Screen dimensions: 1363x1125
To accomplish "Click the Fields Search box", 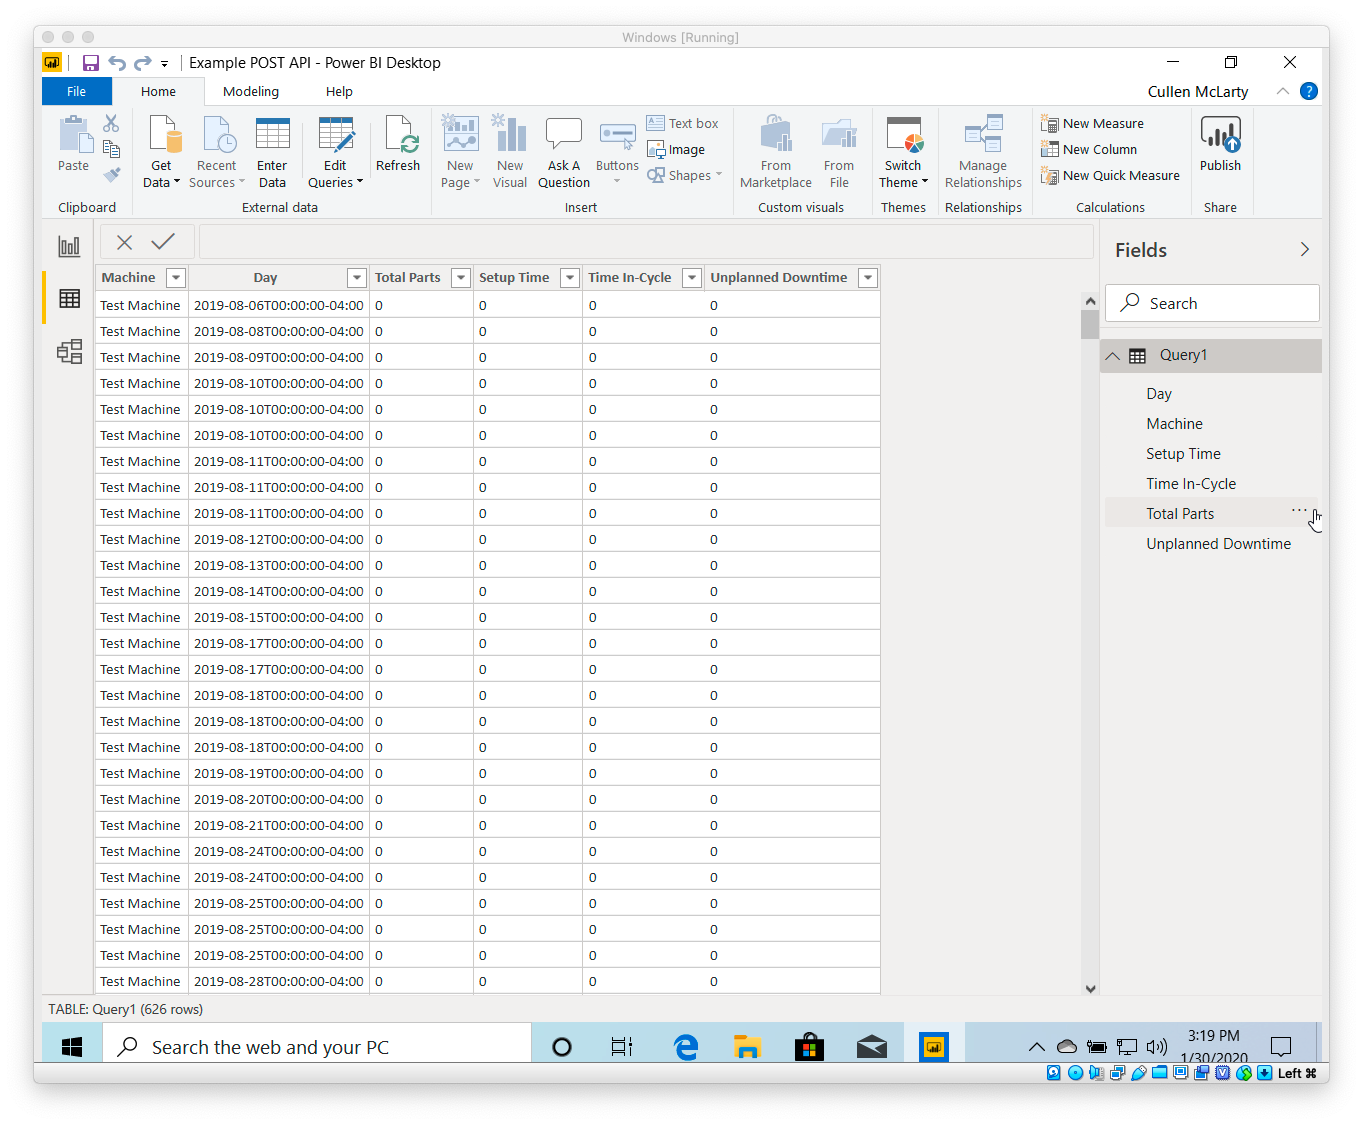I will click(1212, 303).
